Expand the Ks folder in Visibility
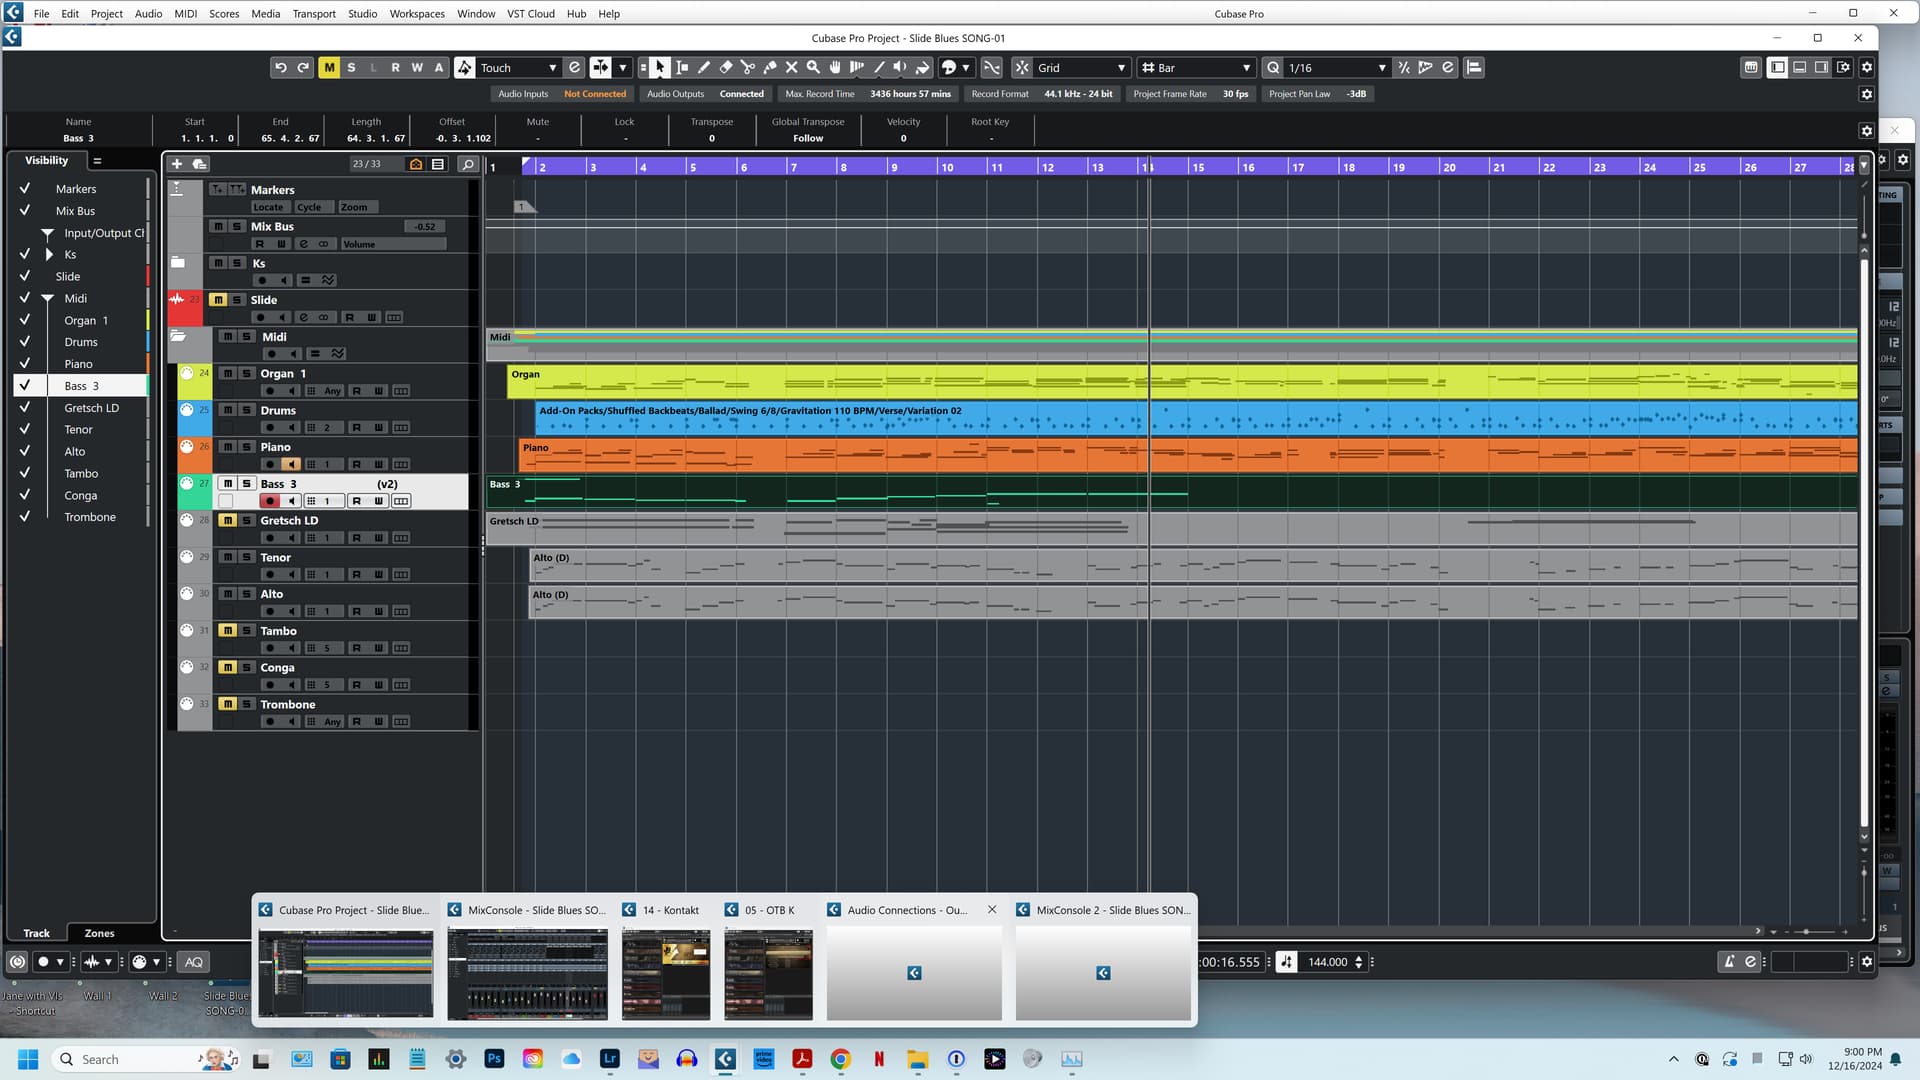Screen dimensions: 1920x1080 (x=49, y=254)
